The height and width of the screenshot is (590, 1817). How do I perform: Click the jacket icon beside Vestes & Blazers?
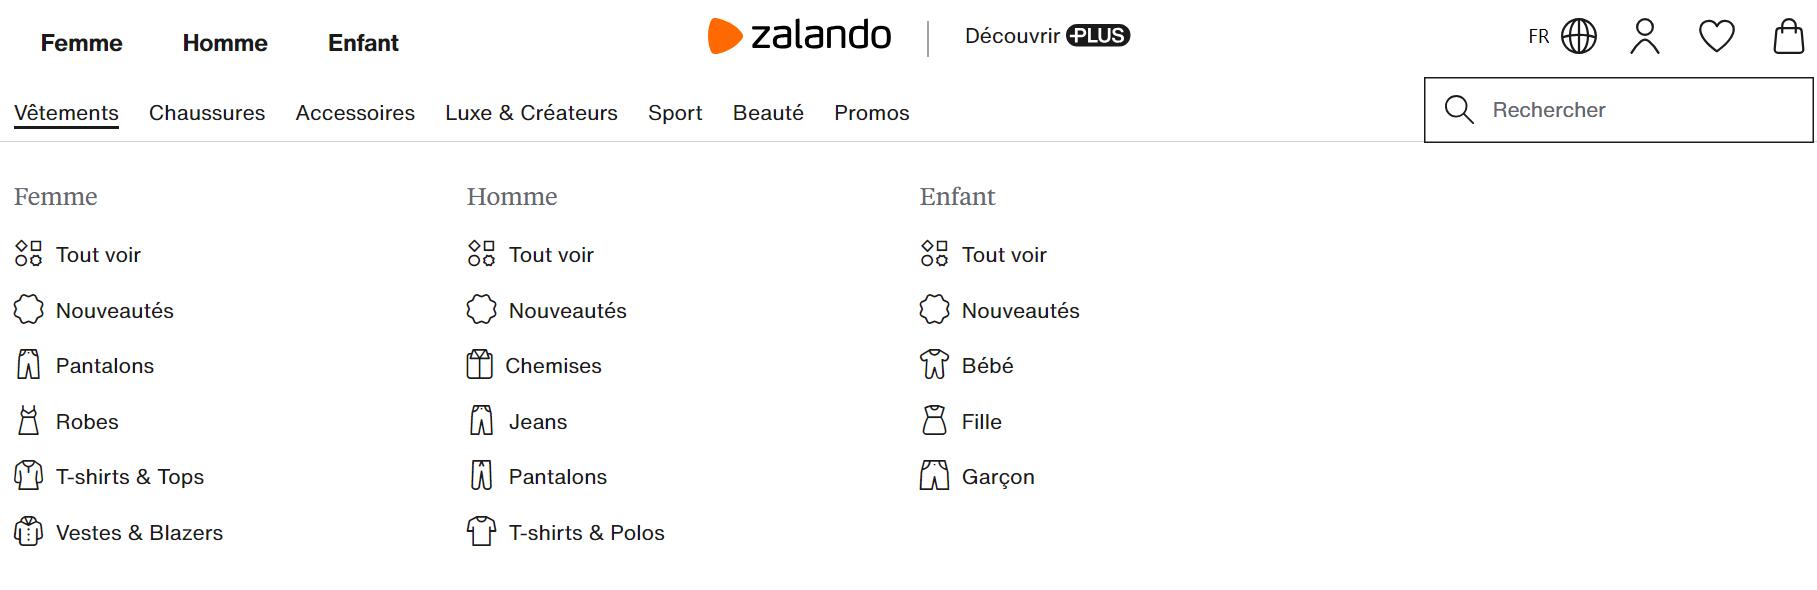[x=29, y=532]
